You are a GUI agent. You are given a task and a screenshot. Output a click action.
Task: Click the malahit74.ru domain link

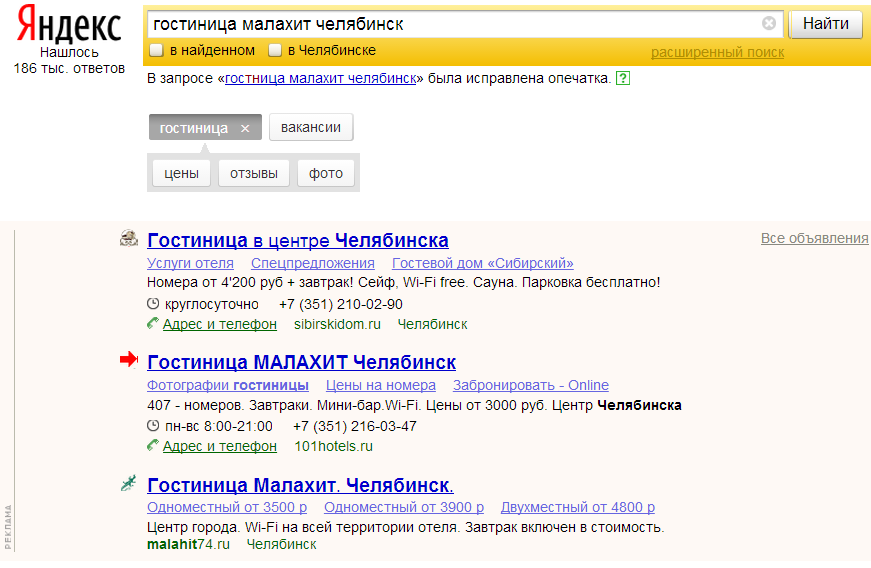click(x=188, y=545)
